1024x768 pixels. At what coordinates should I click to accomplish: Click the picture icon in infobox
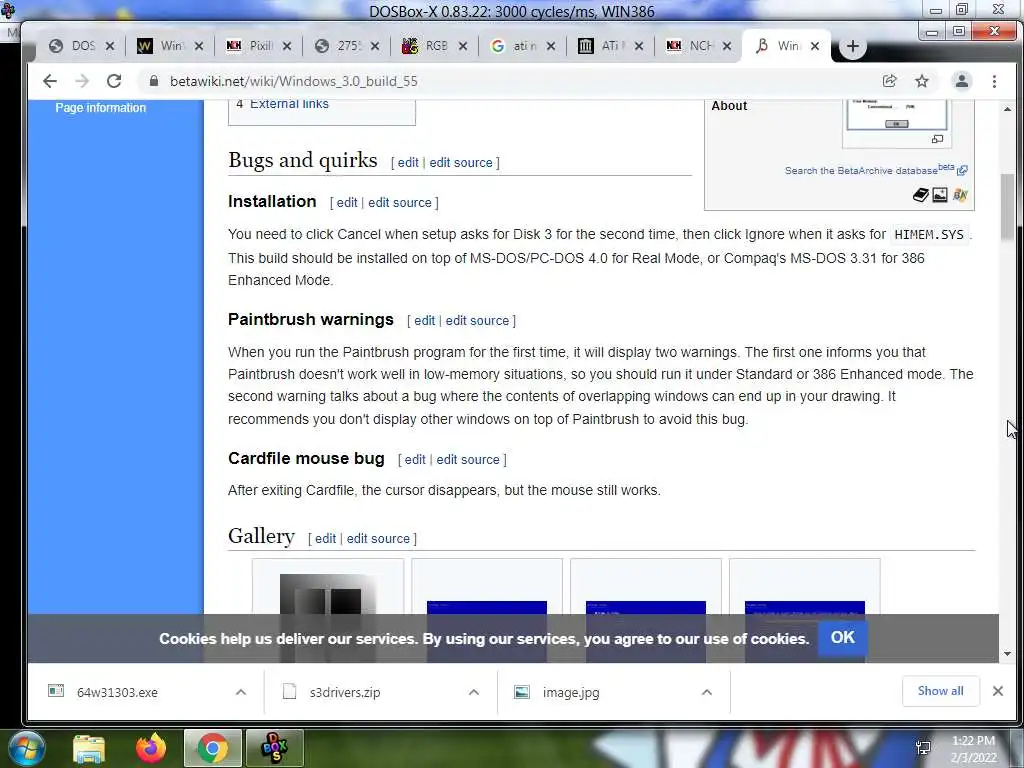(940, 195)
